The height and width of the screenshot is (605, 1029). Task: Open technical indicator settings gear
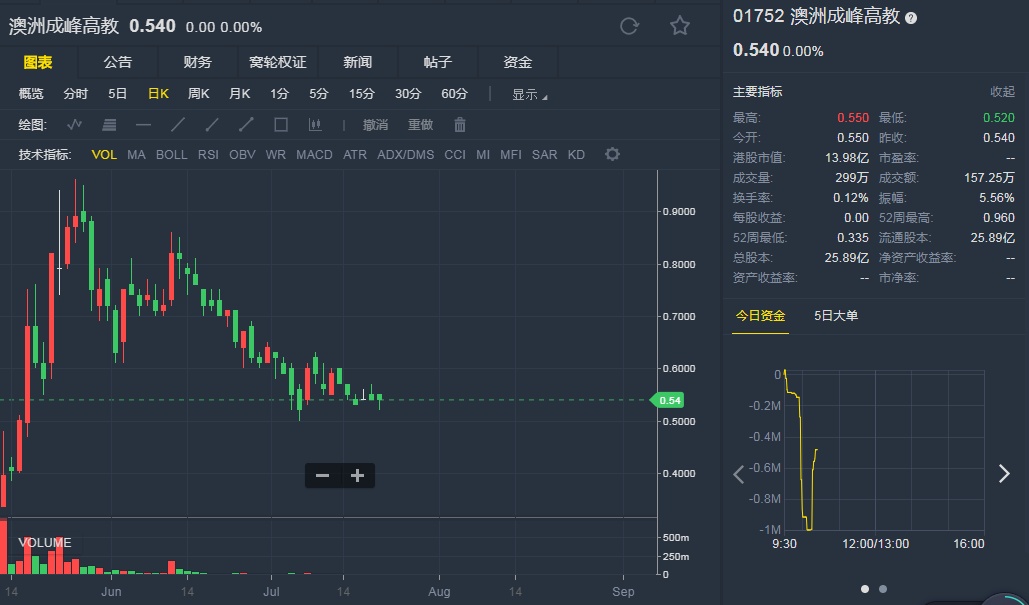(612, 154)
